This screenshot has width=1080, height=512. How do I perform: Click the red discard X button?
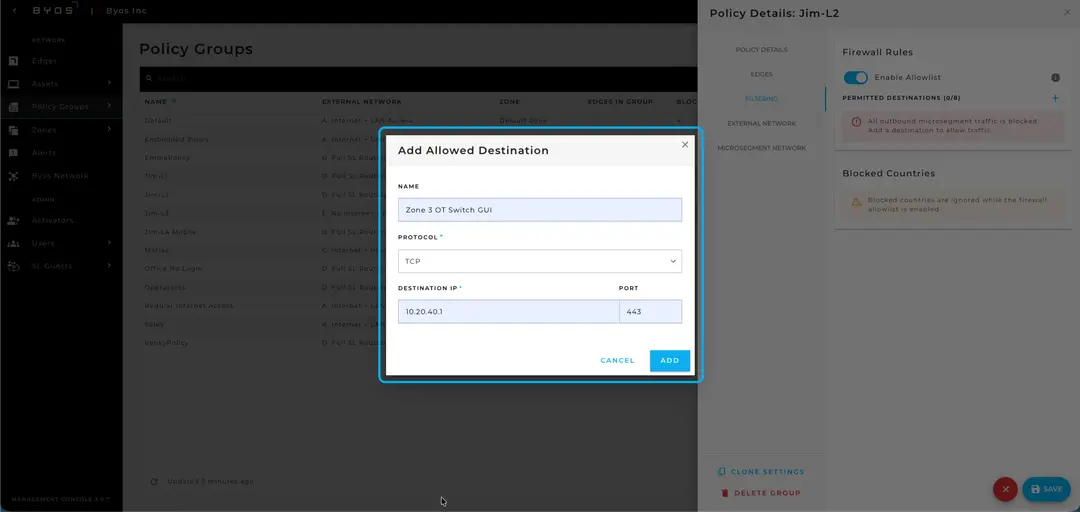click(x=1005, y=489)
